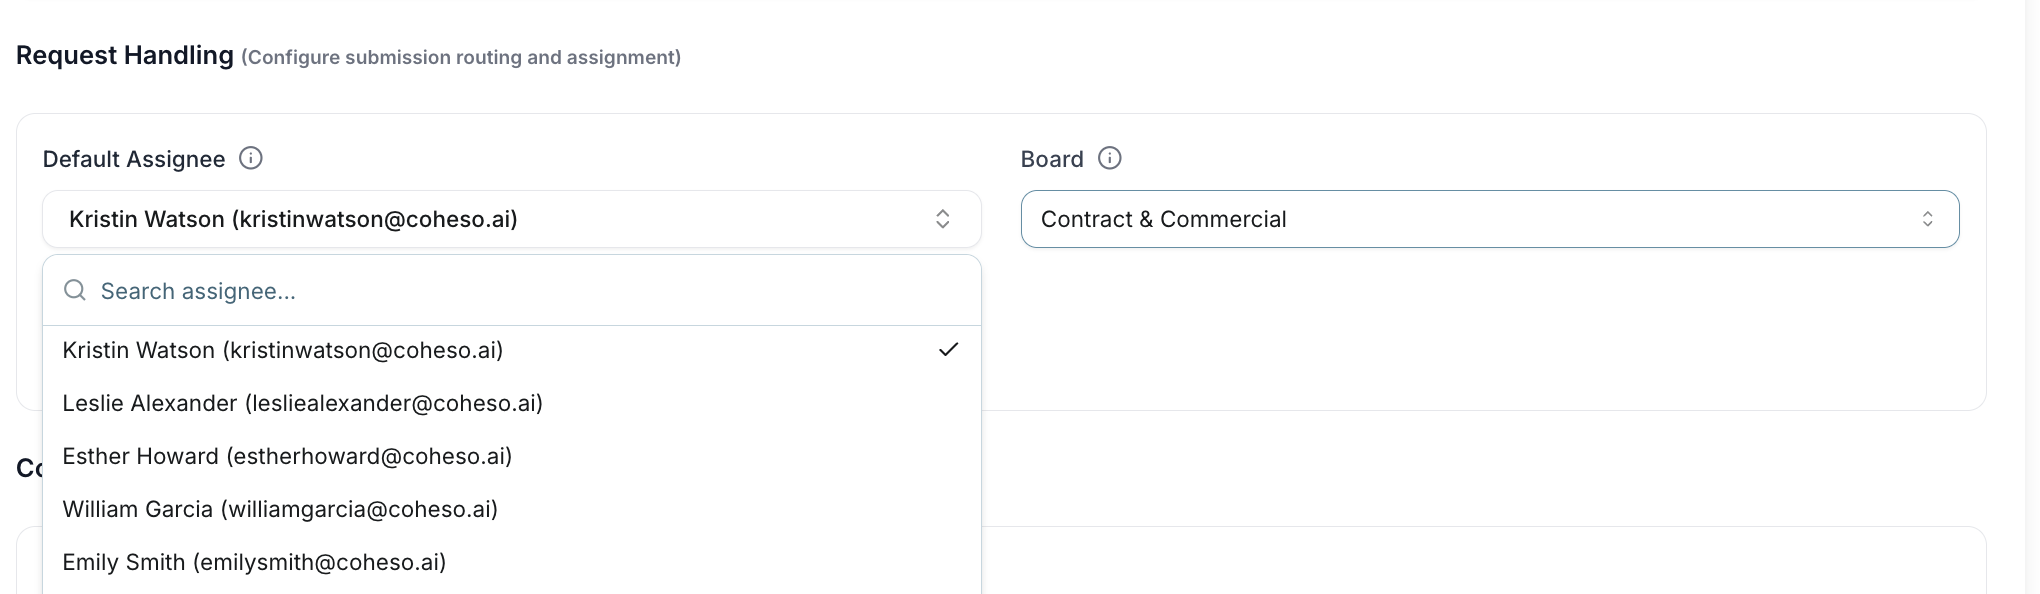
Task: Click the 'Configure submission routing and assignment' subtitle
Action: click(461, 57)
